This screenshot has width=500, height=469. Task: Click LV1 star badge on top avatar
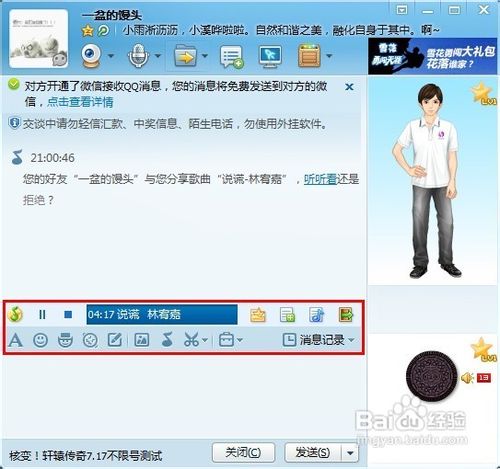(484, 94)
